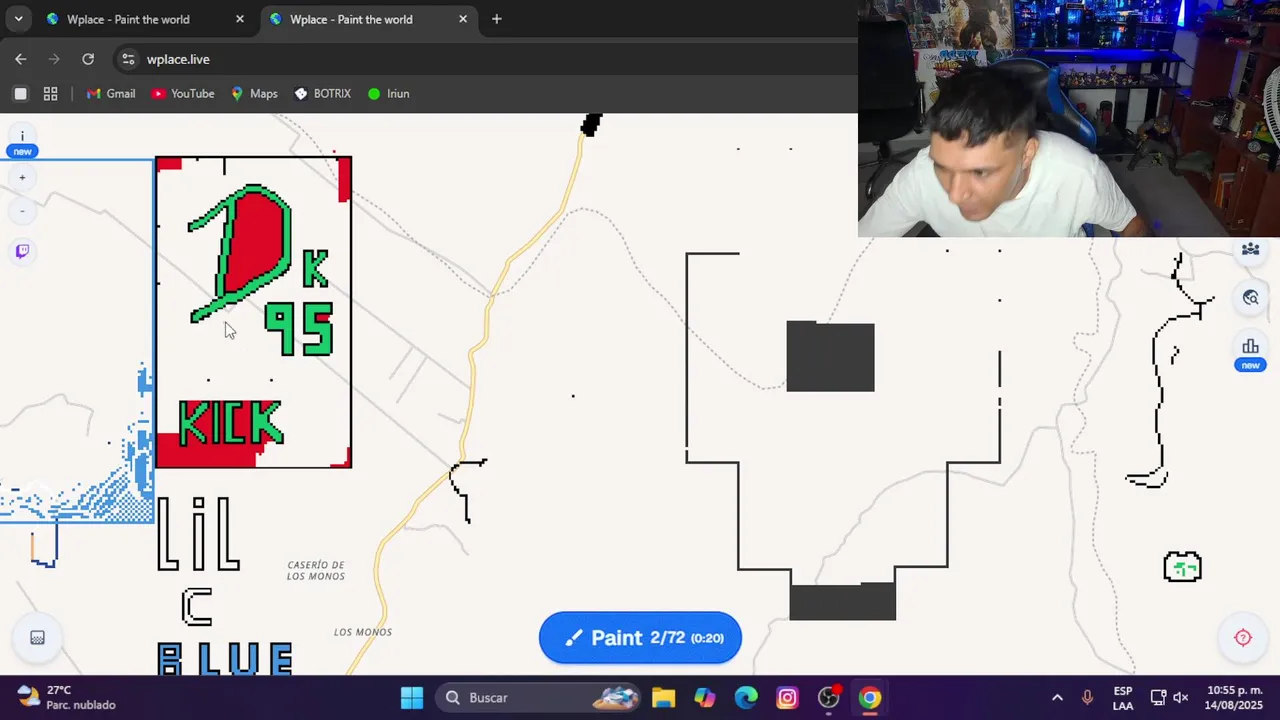Open weather widget 27°C Parc. nublado
This screenshot has width=1280, height=720.
[x=67, y=698]
